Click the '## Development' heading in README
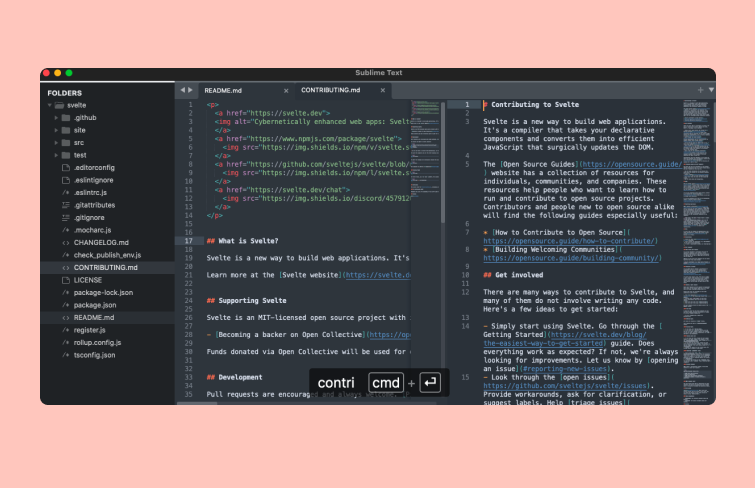This screenshot has height=488, width=755. point(234,377)
